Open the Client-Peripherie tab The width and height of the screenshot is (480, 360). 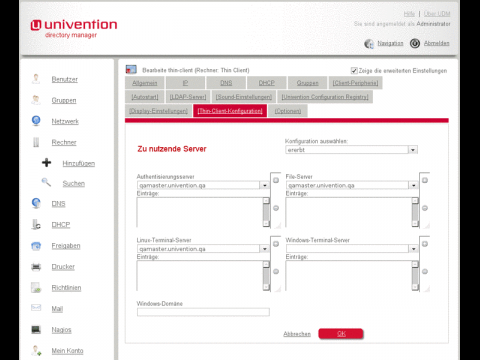point(355,83)
